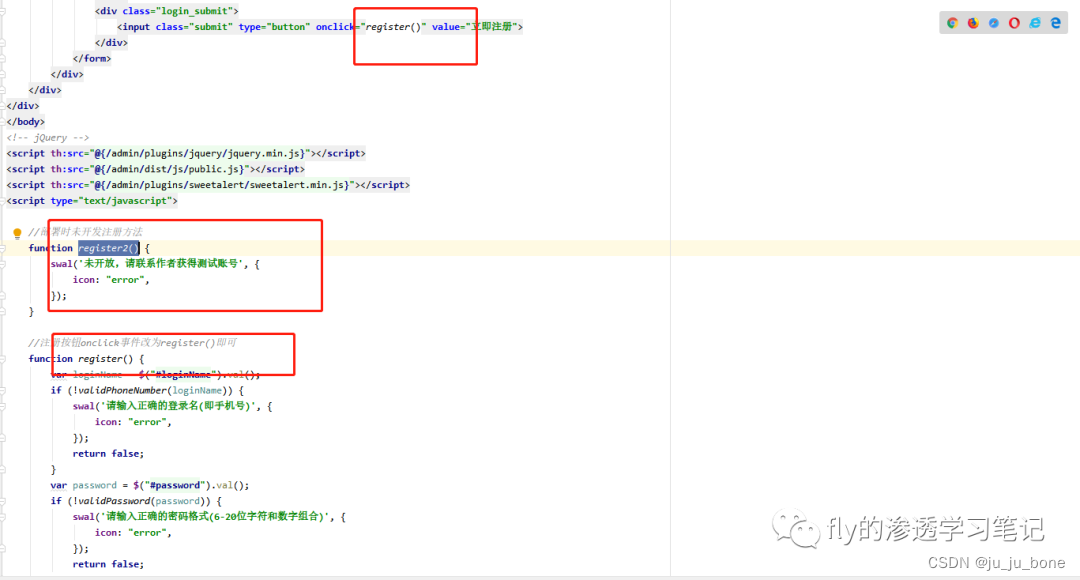
Task: Fold the swal '请输入正确的登录名' call block
Action: click(3, 406)
